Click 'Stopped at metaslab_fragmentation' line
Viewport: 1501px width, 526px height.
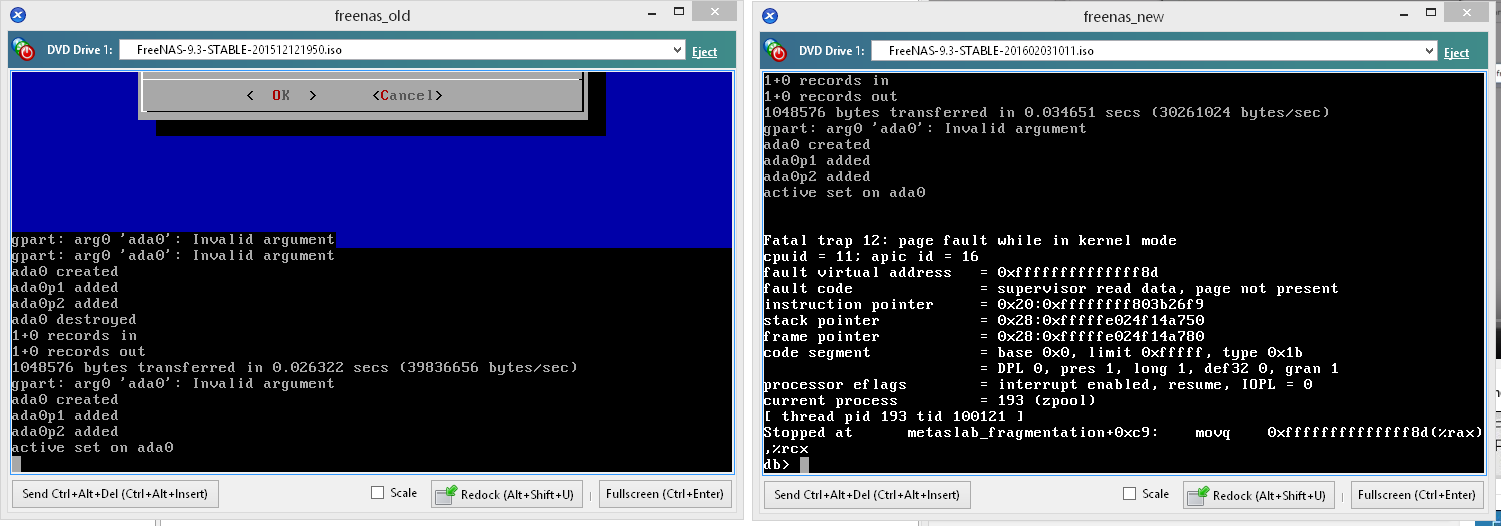click(x=1123, y=432)
